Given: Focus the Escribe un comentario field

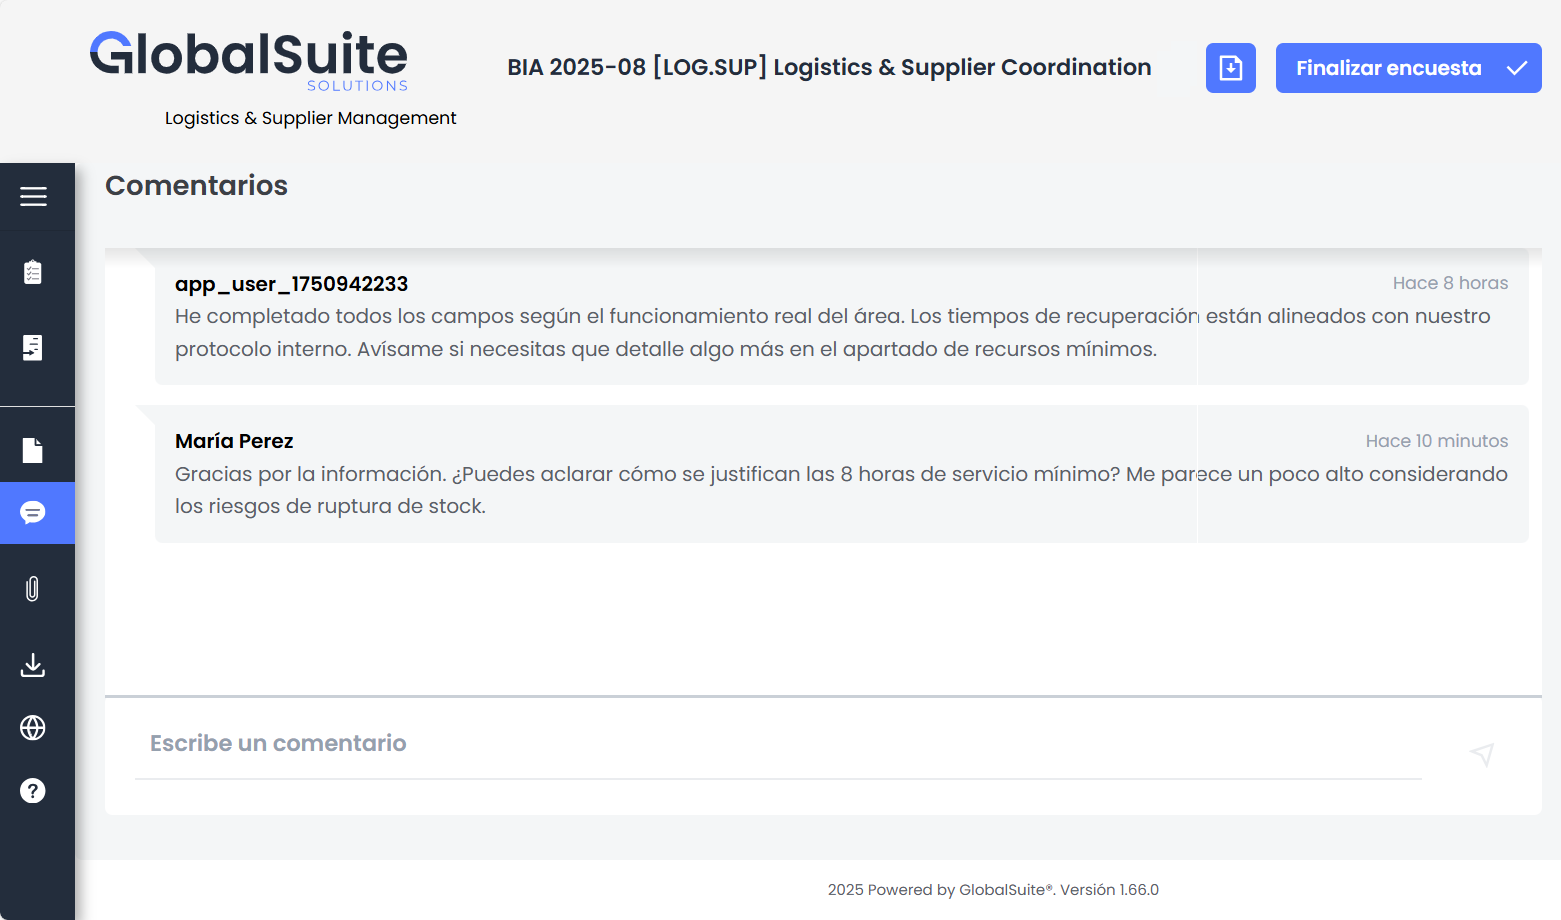Looking at the screenshot, I should point(778,744).
